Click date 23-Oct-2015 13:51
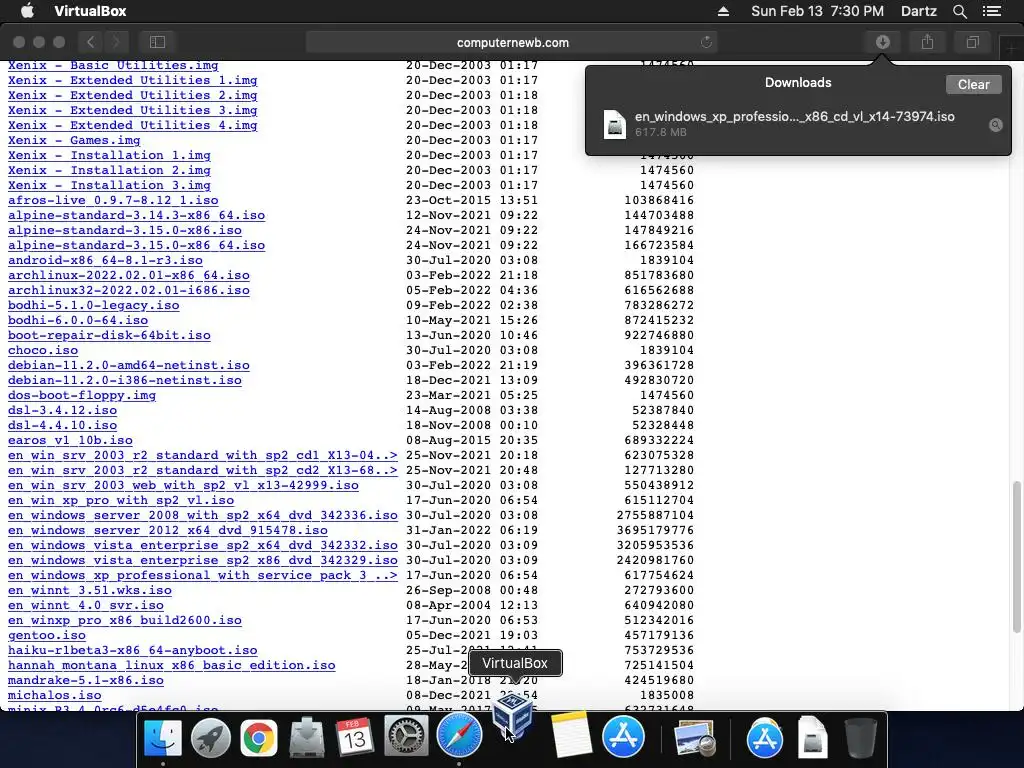 [472, 200]
